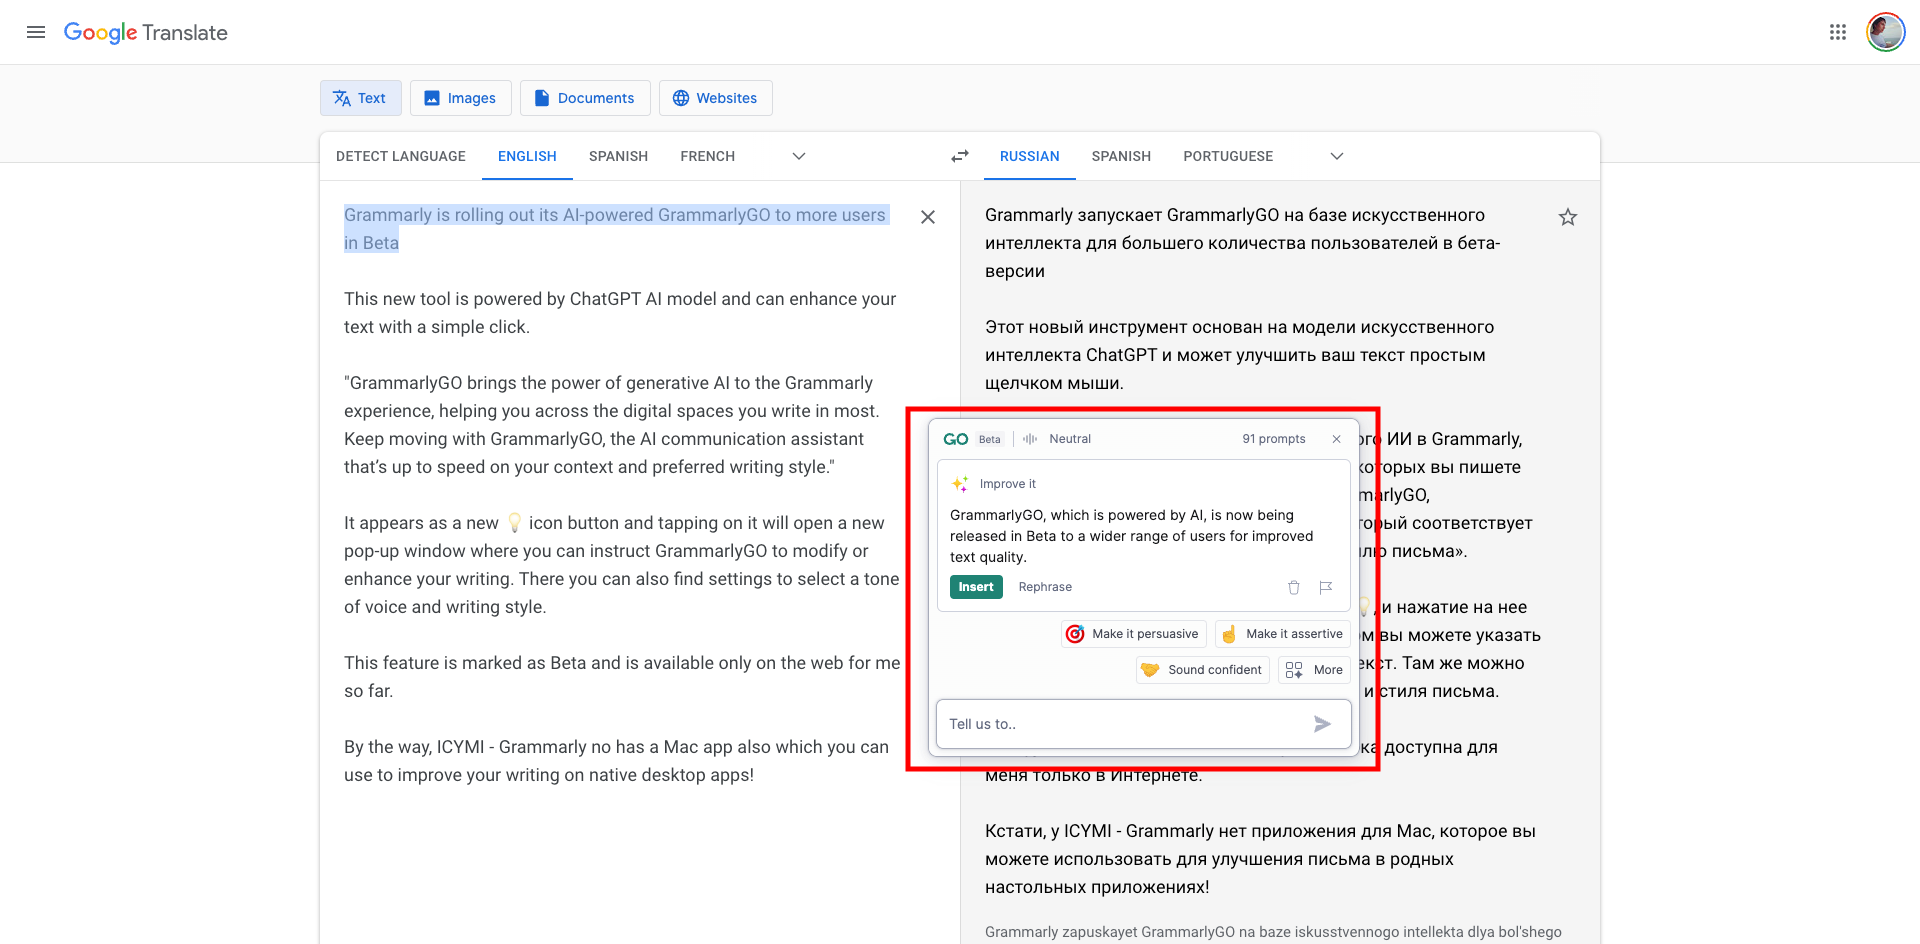
Task: Save translation with the star icon
Action: coord(1568,217)
